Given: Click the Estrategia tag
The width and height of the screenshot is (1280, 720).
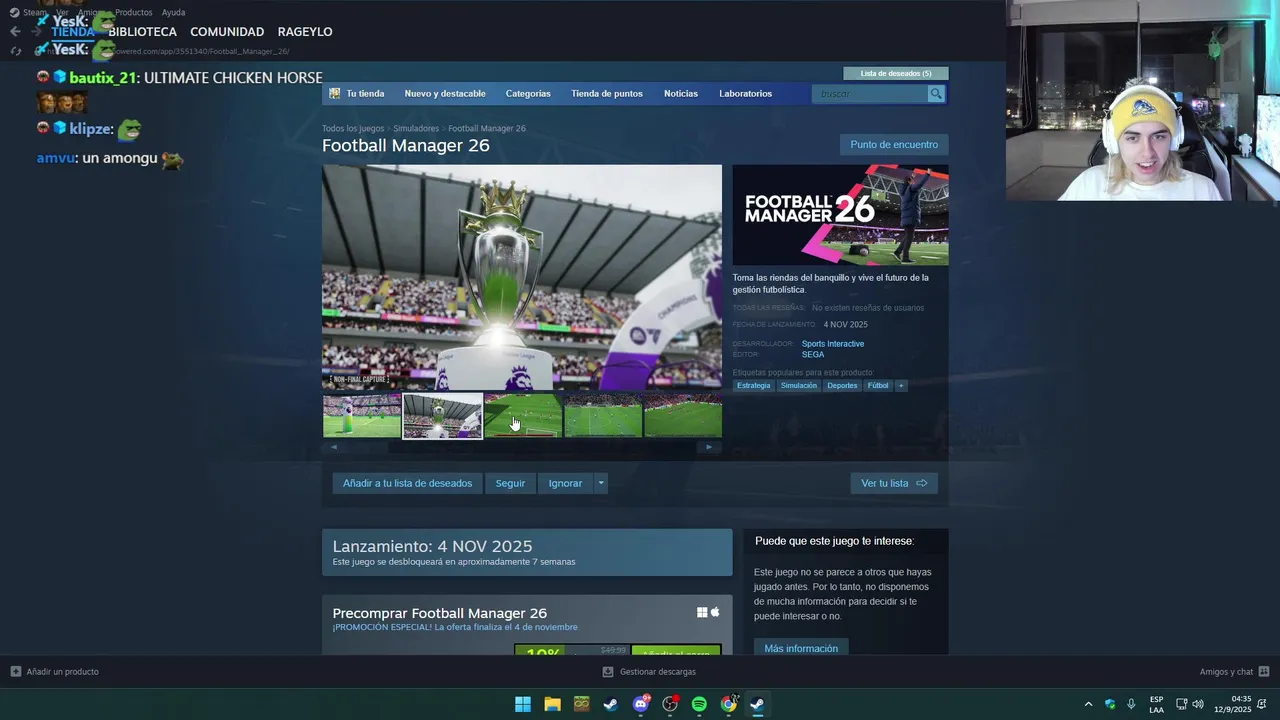Looking at the screenshot, I should click(754, 386).
